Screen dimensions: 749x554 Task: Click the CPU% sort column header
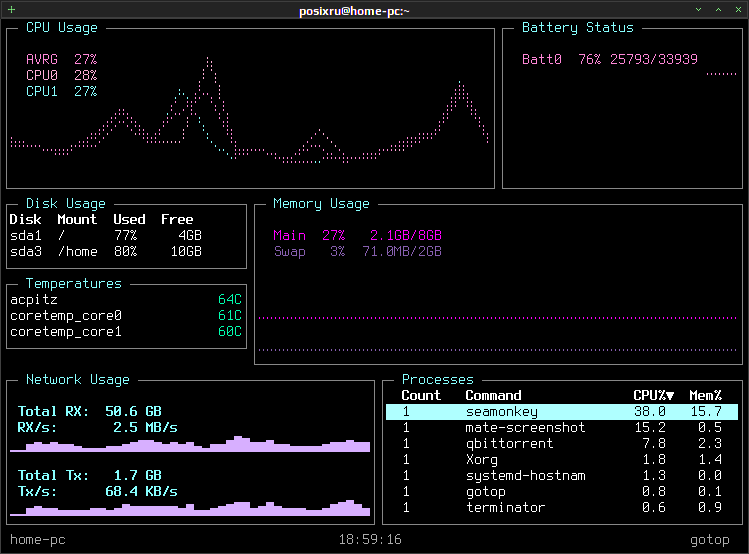pos(653,395)
